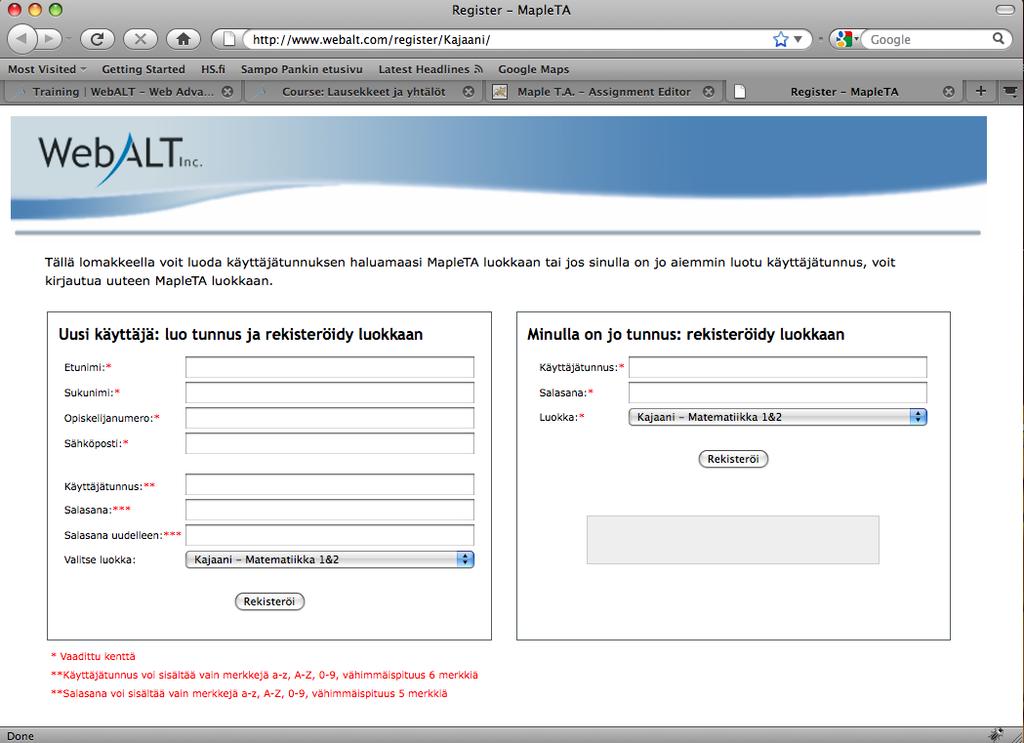Open Latest Headlines feed bookmark
Viewport: 1024px width, 743px height.
pos(430,69)
